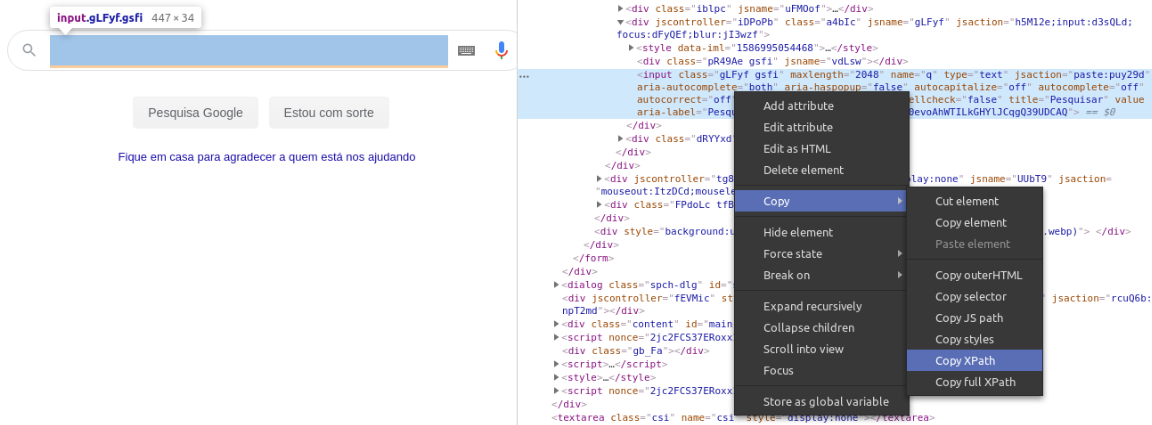Viewport: 1152px width, 425px height.
Task: Expand the div class content node
Action: tap(557, 324)
